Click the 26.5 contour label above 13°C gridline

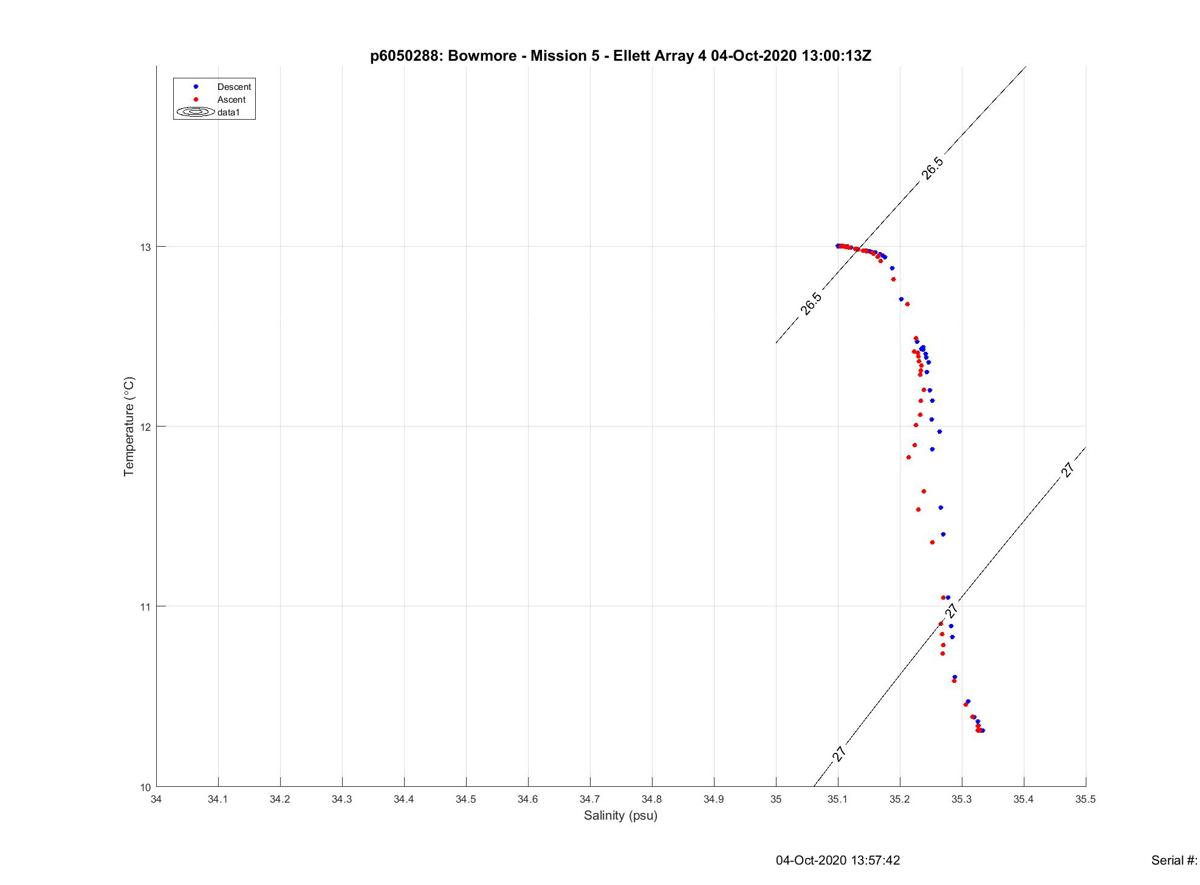932,169
